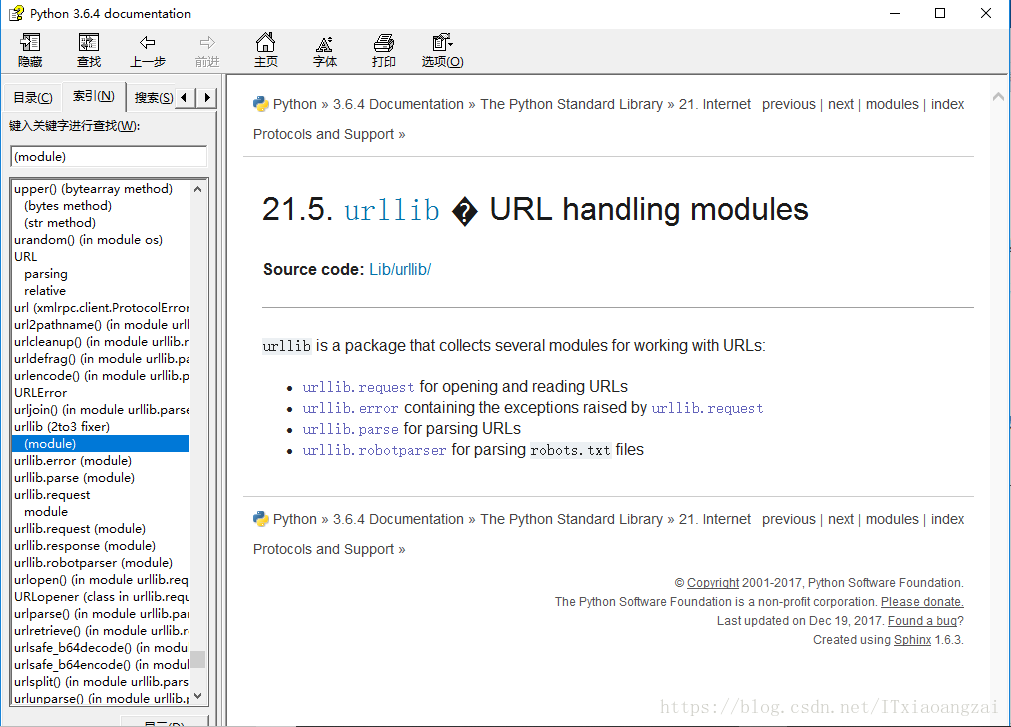Image resolution: width=1011 pixels, height=727 pixels.
Task: Click the Python logo in top breadcrumb
Action: click(260, 104)
